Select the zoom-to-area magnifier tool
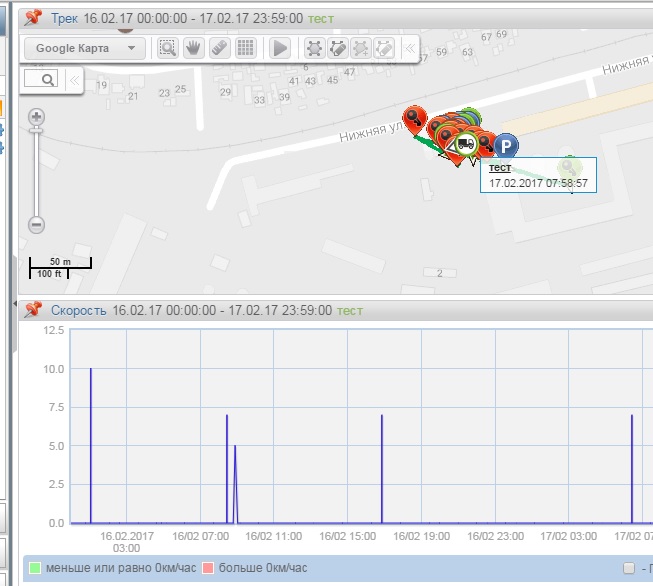The width and height of the screenshot is (653, 586). tap(167, 48)
